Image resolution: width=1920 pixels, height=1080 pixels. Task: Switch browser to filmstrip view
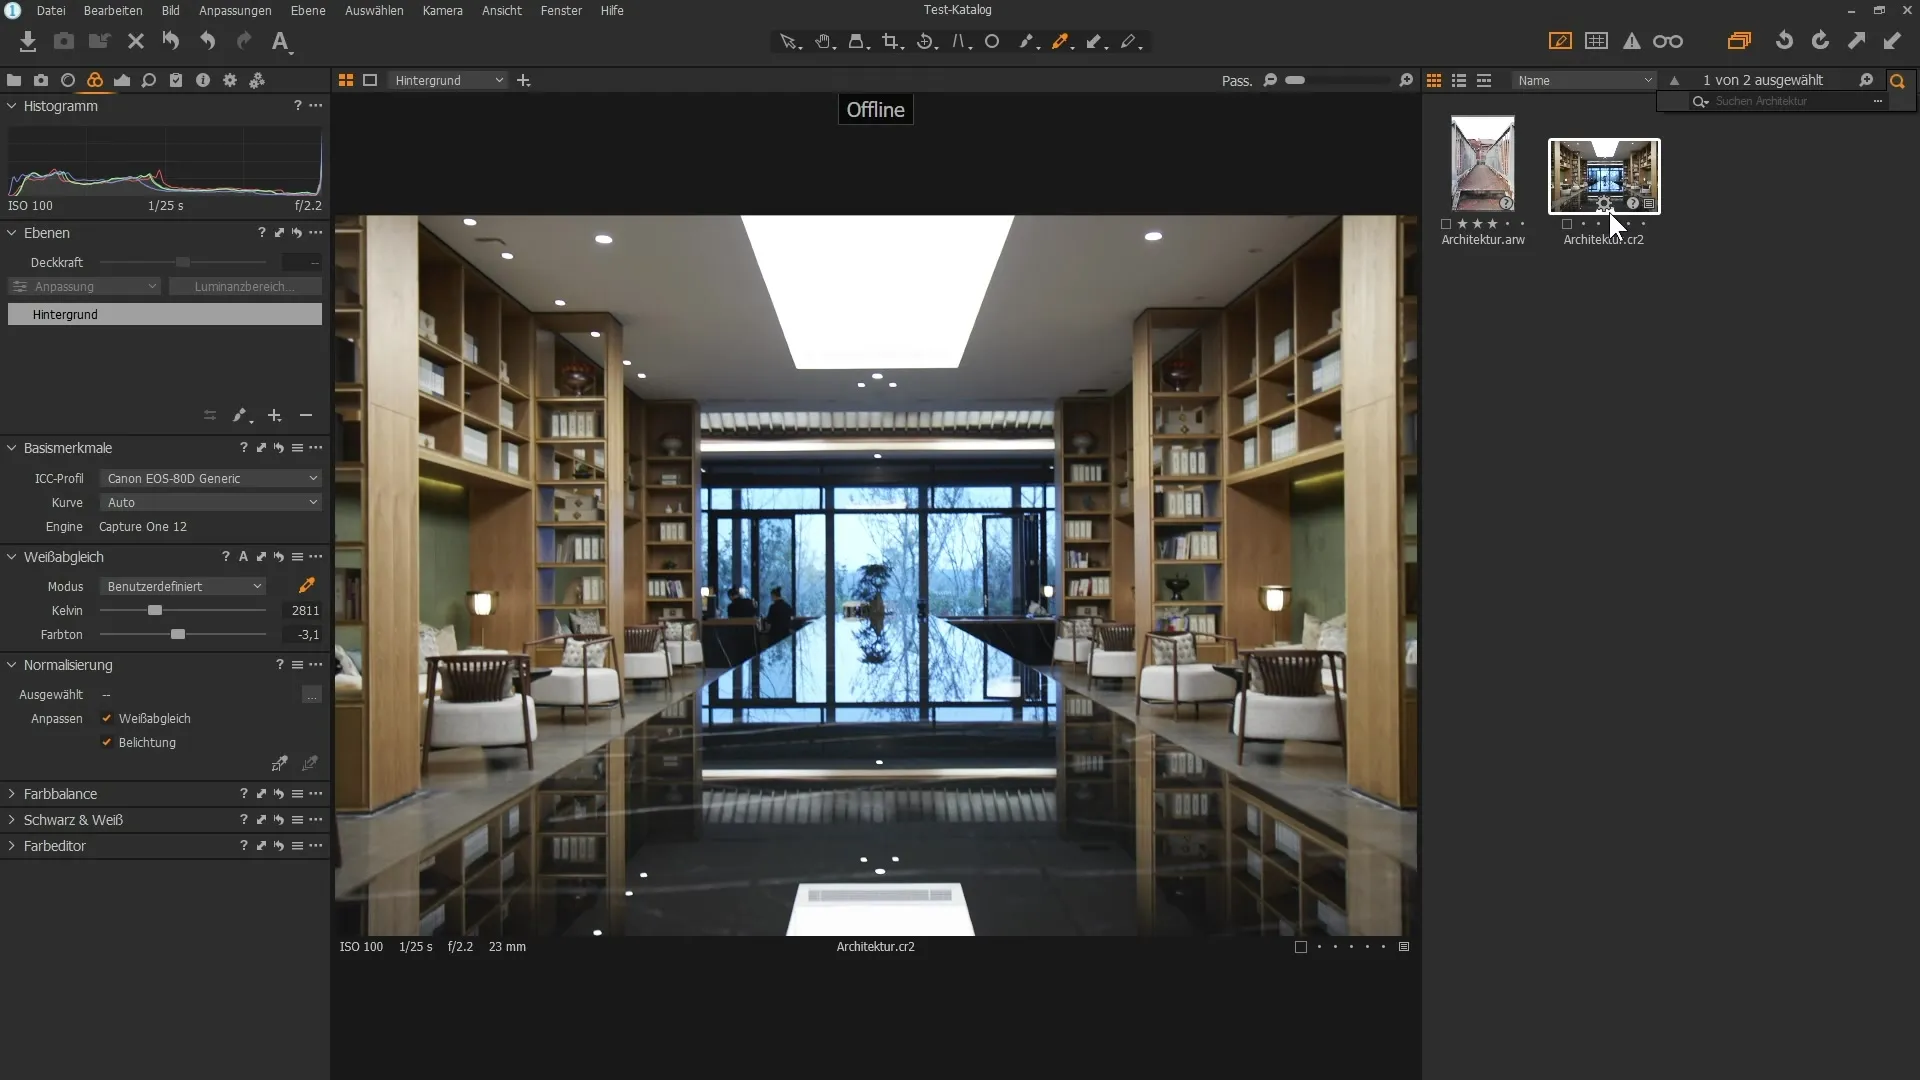pos(1484,80)
